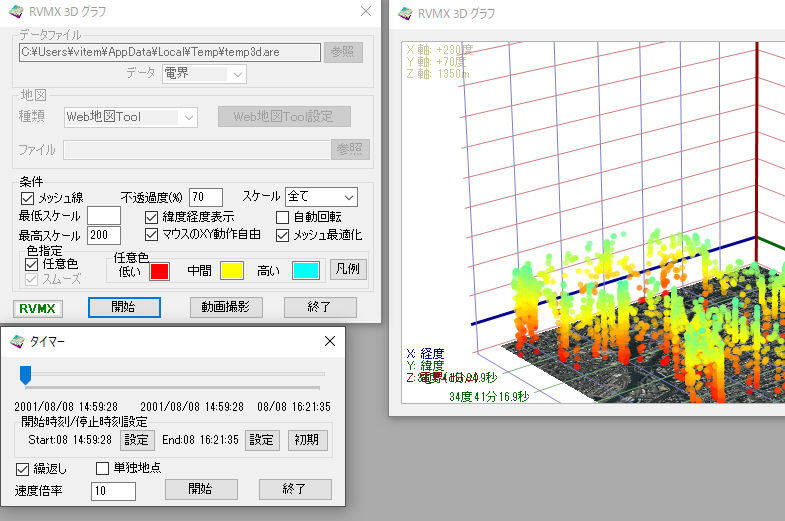This screenshot has height=521, width=785.
Task: Pick the red 低い color swatch
Action: pyautogui.click(x=160, y=270)
